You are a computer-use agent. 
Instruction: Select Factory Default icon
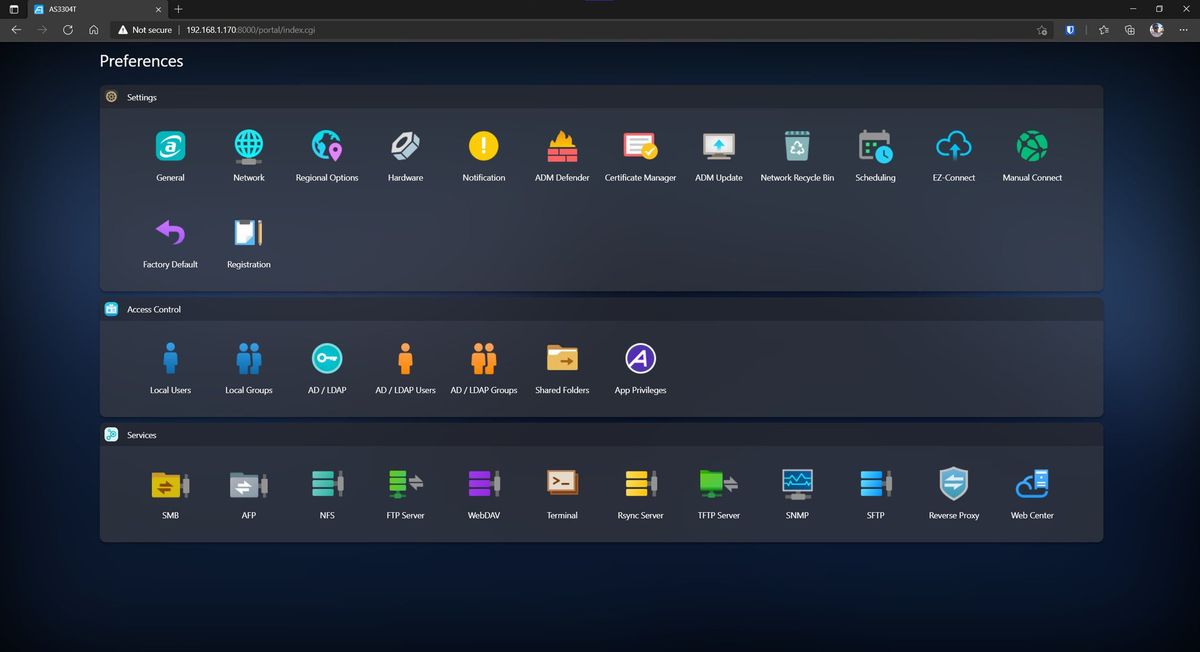click(x=170, y=233)
